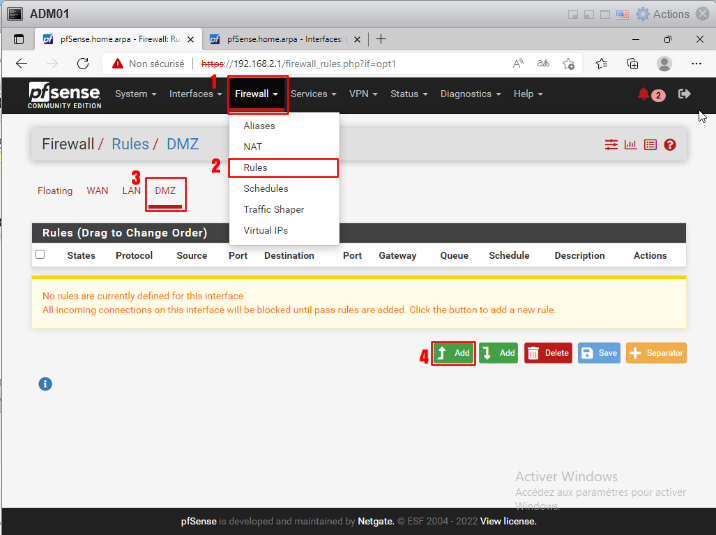Image resolution: width=716 pixels, height=535 pixels.
Task: Open the View license link
Action: pos(508,521)
